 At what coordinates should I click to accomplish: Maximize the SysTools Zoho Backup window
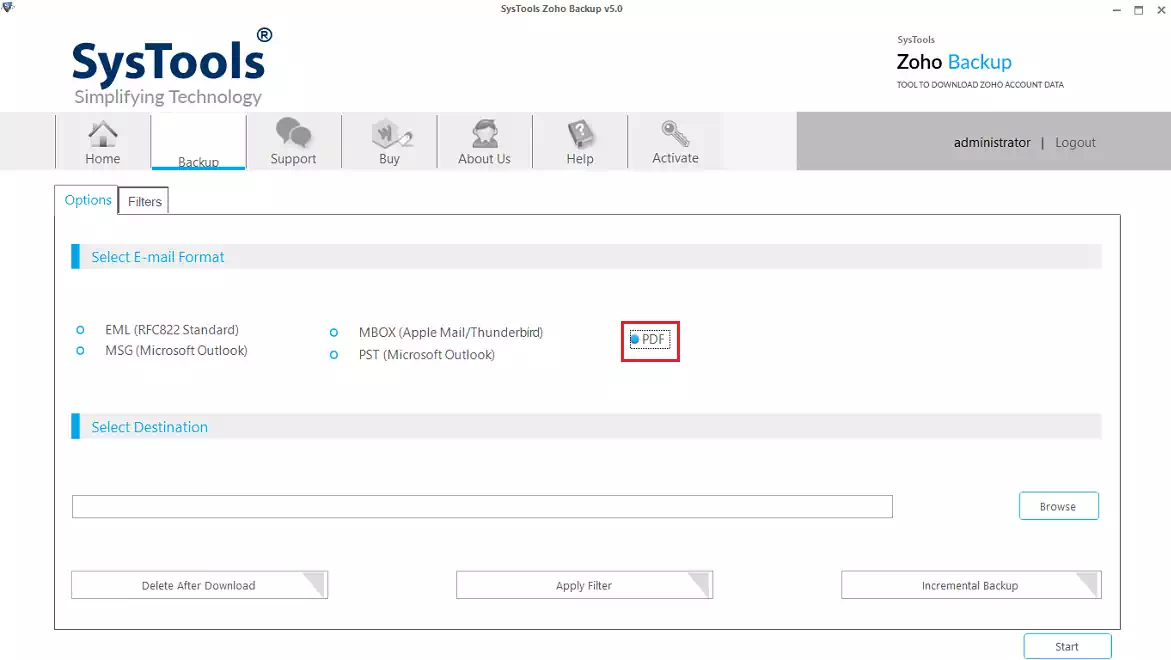(1139, 10)
